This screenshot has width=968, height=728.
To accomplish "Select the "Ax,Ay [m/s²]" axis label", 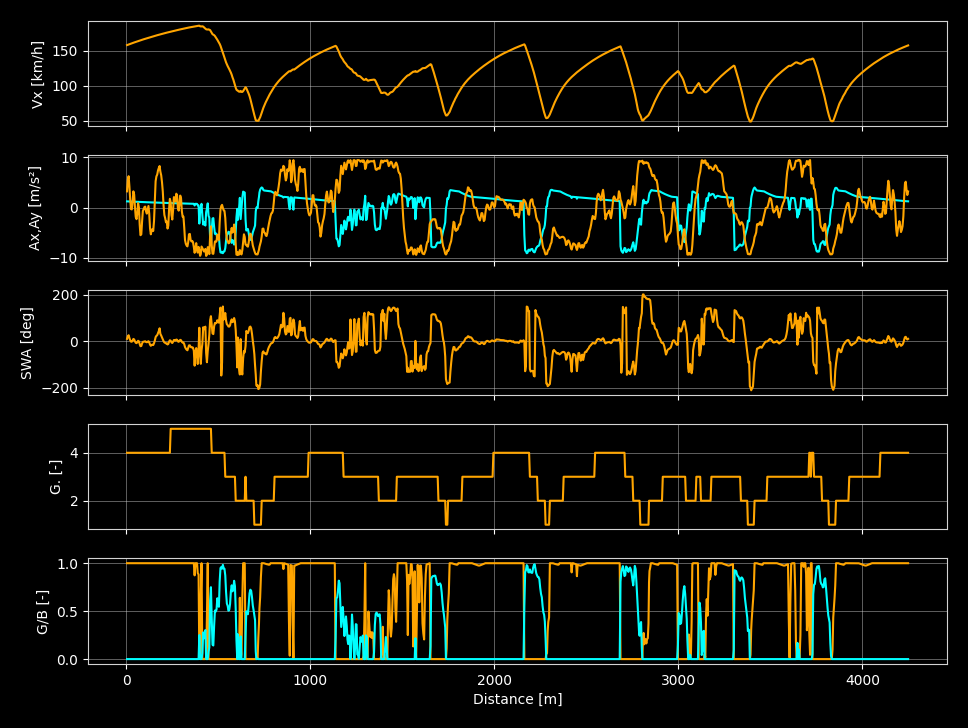I will click(35, 209).
